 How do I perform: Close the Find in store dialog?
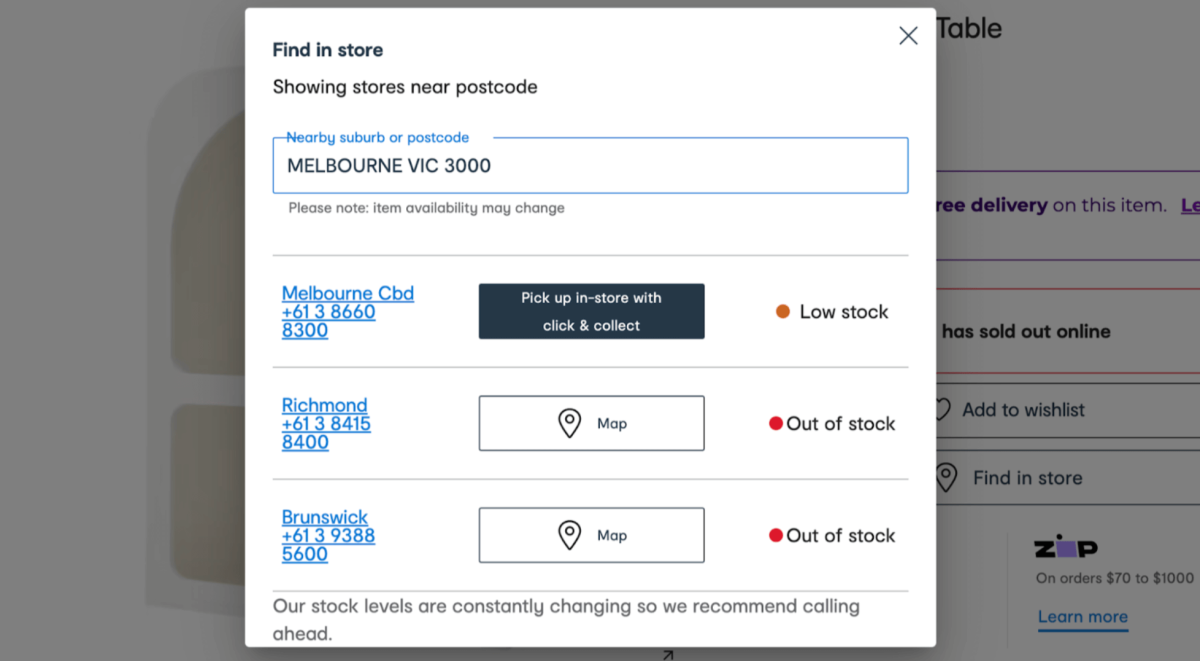(x=908, y=36)
